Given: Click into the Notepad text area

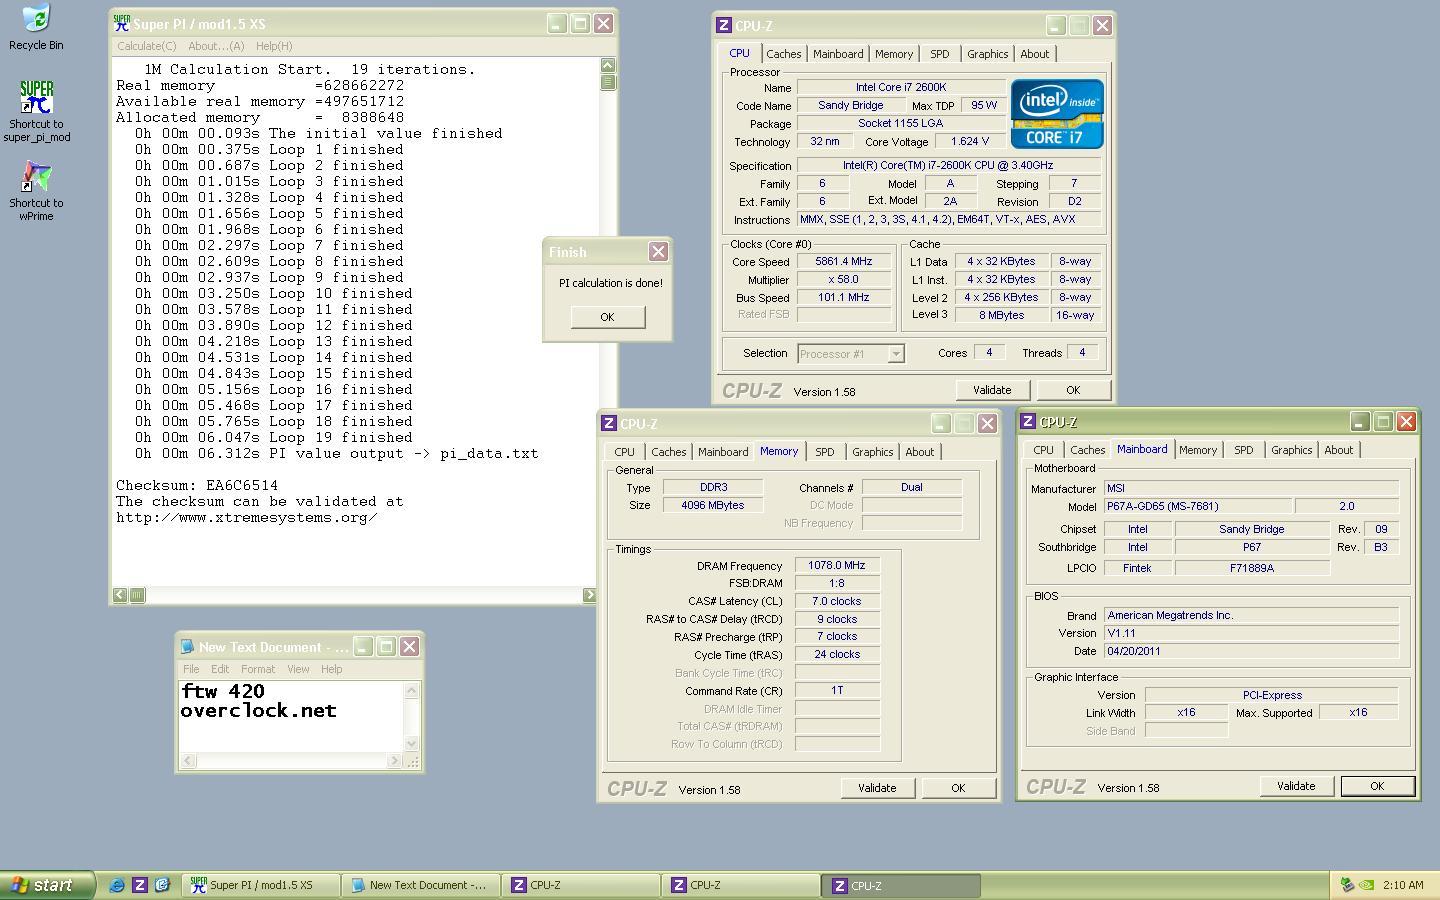Looking at the screenshot, I should 291,716.
